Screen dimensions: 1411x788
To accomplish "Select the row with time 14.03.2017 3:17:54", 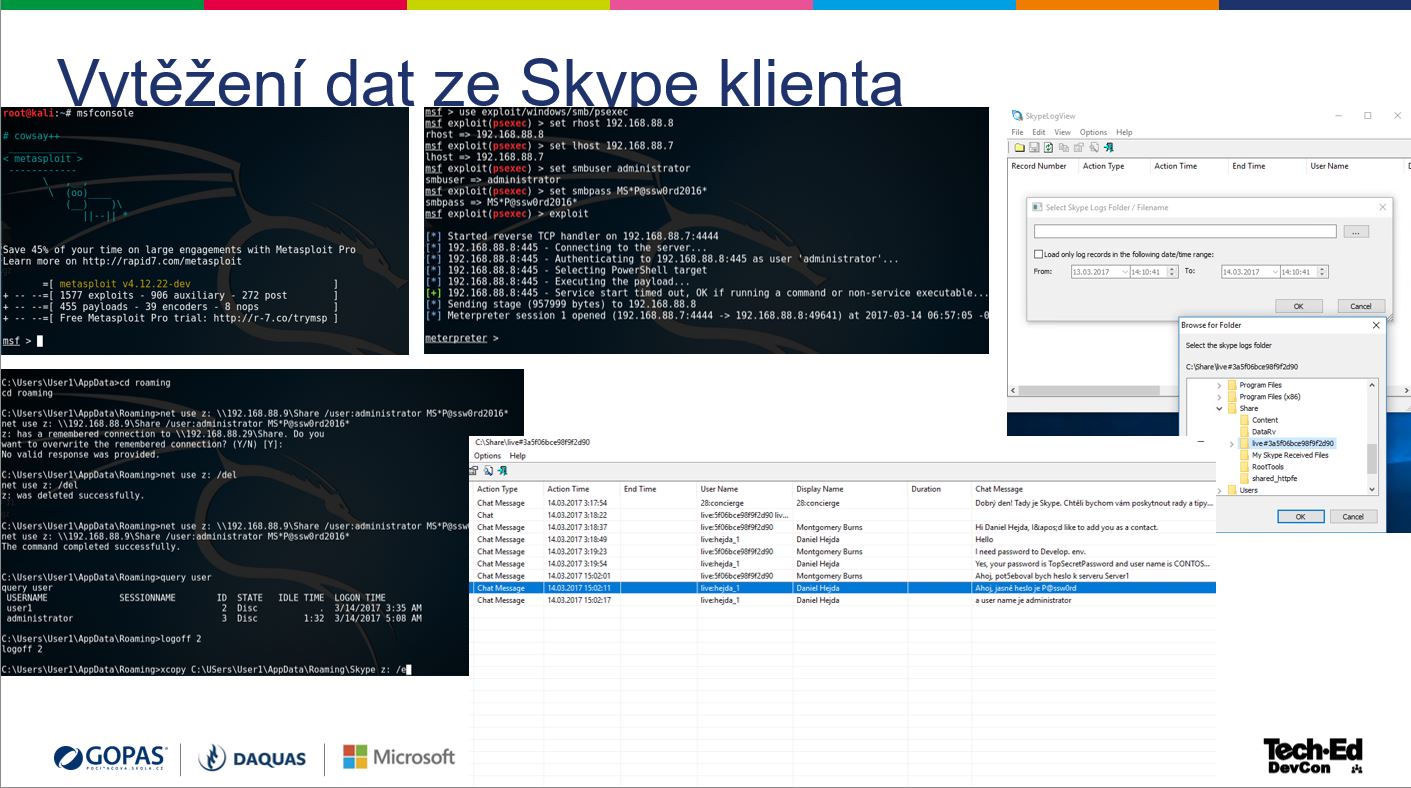I will click(x=844, y=503).
